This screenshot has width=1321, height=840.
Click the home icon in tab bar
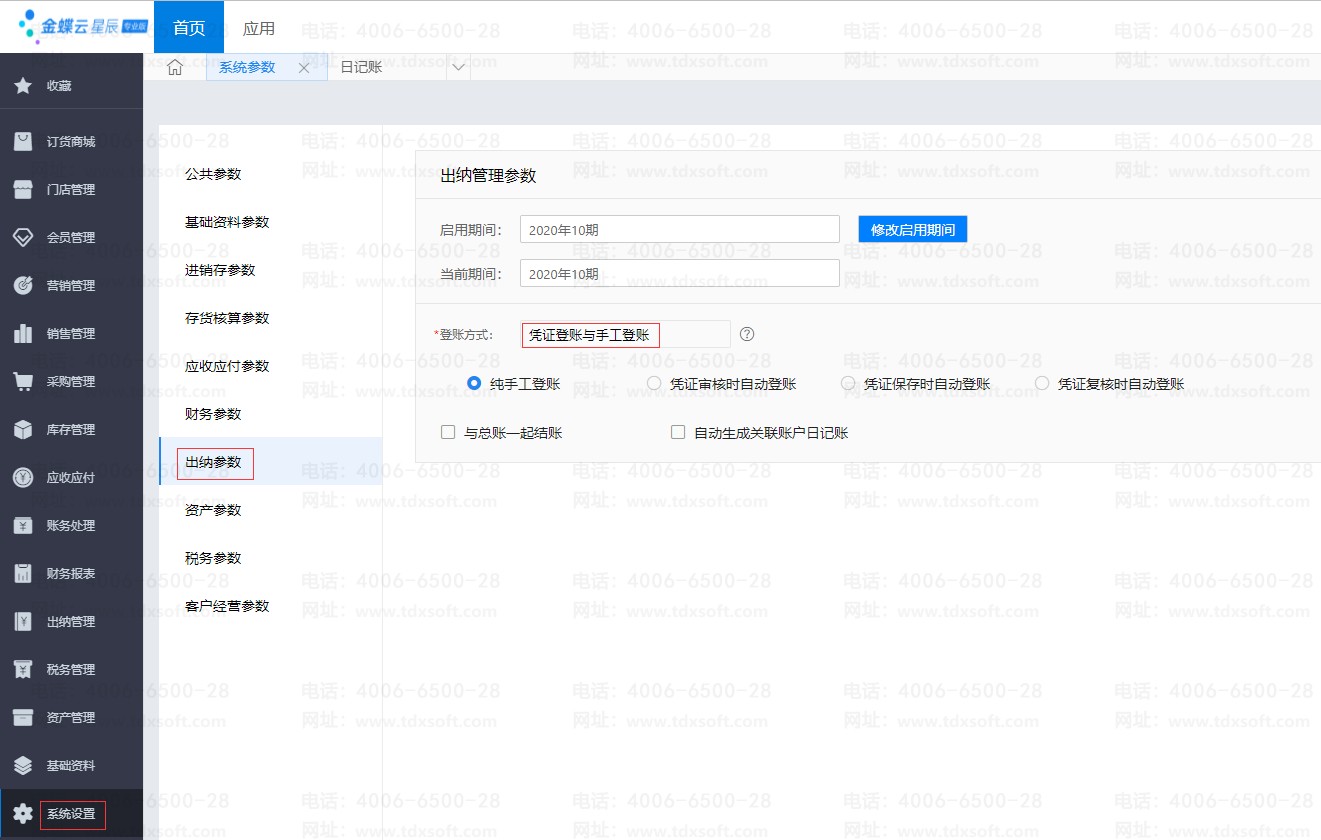point(175,67)
